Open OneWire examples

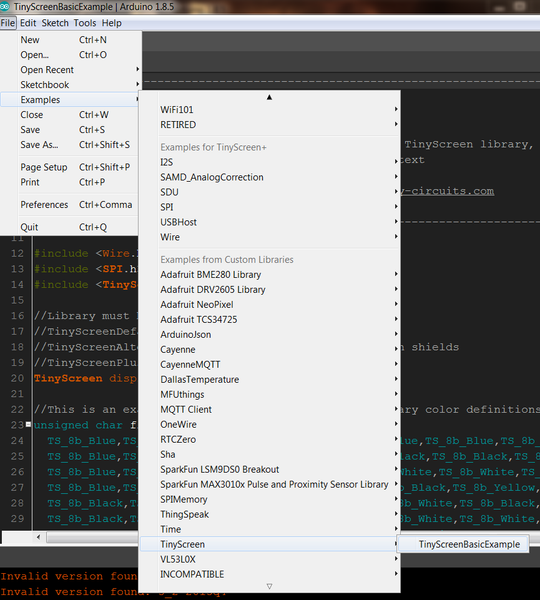(270, 424)
